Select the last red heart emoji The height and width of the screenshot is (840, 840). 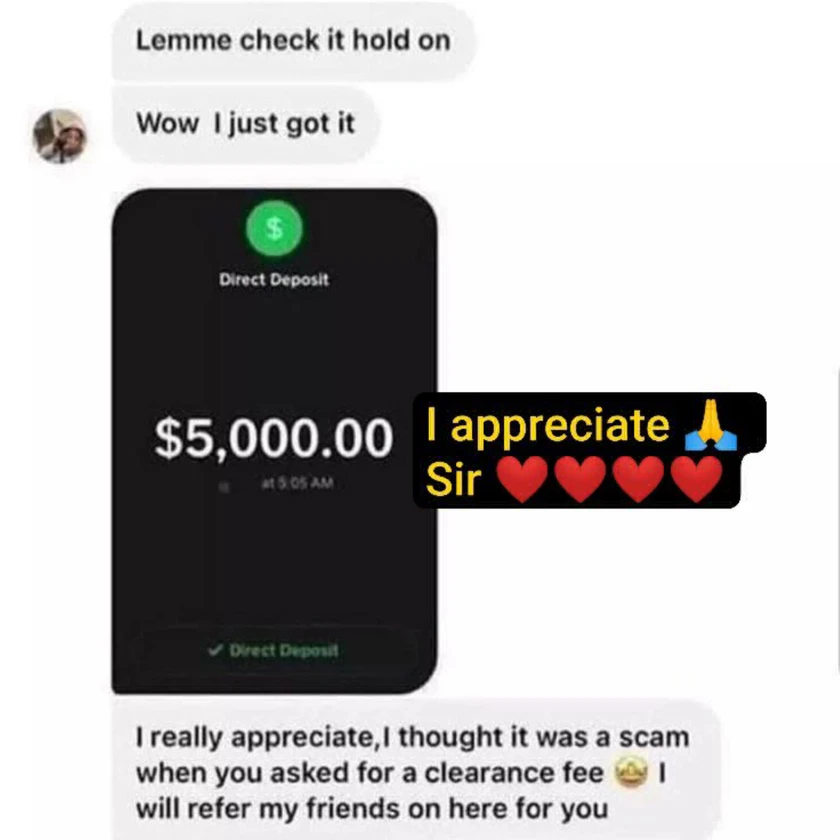pyautogui.click(x=696, y=479)
